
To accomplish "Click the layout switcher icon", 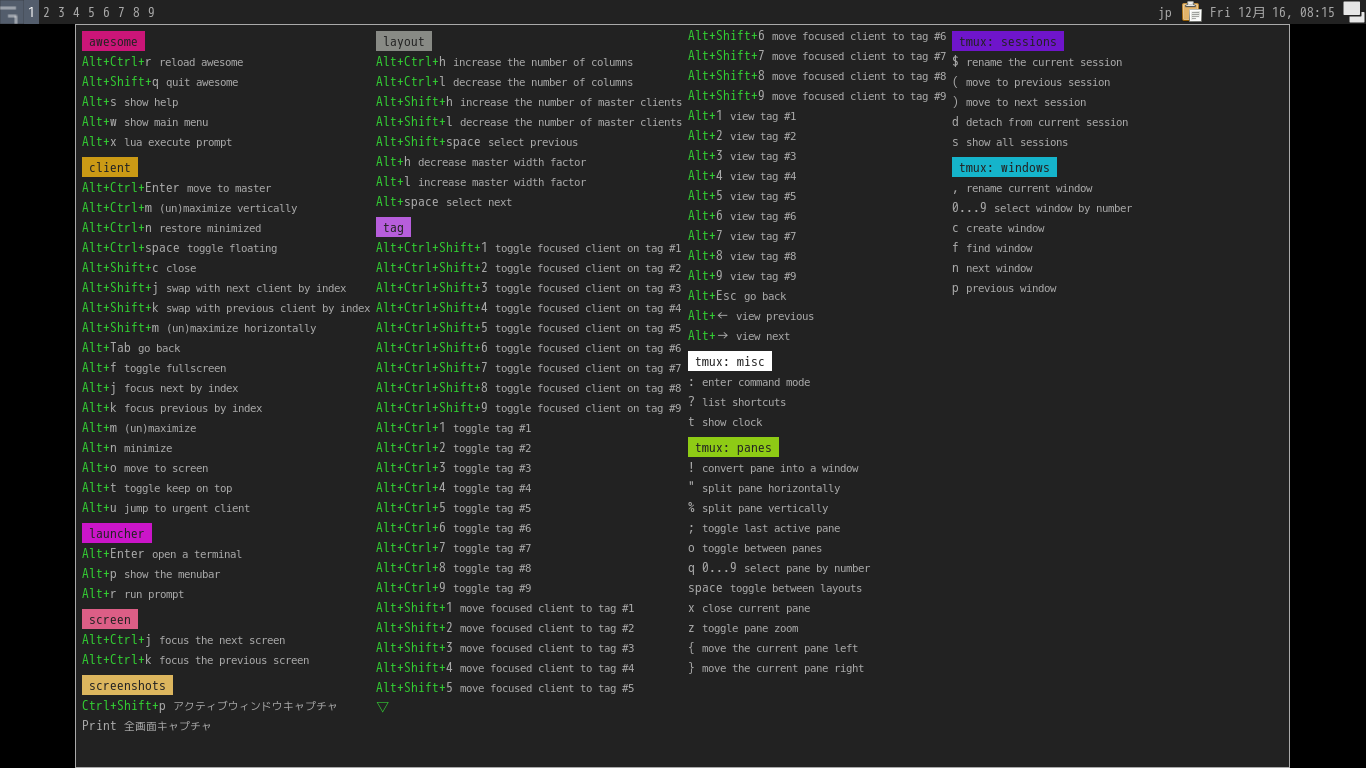I will [x=1353, y=12].
